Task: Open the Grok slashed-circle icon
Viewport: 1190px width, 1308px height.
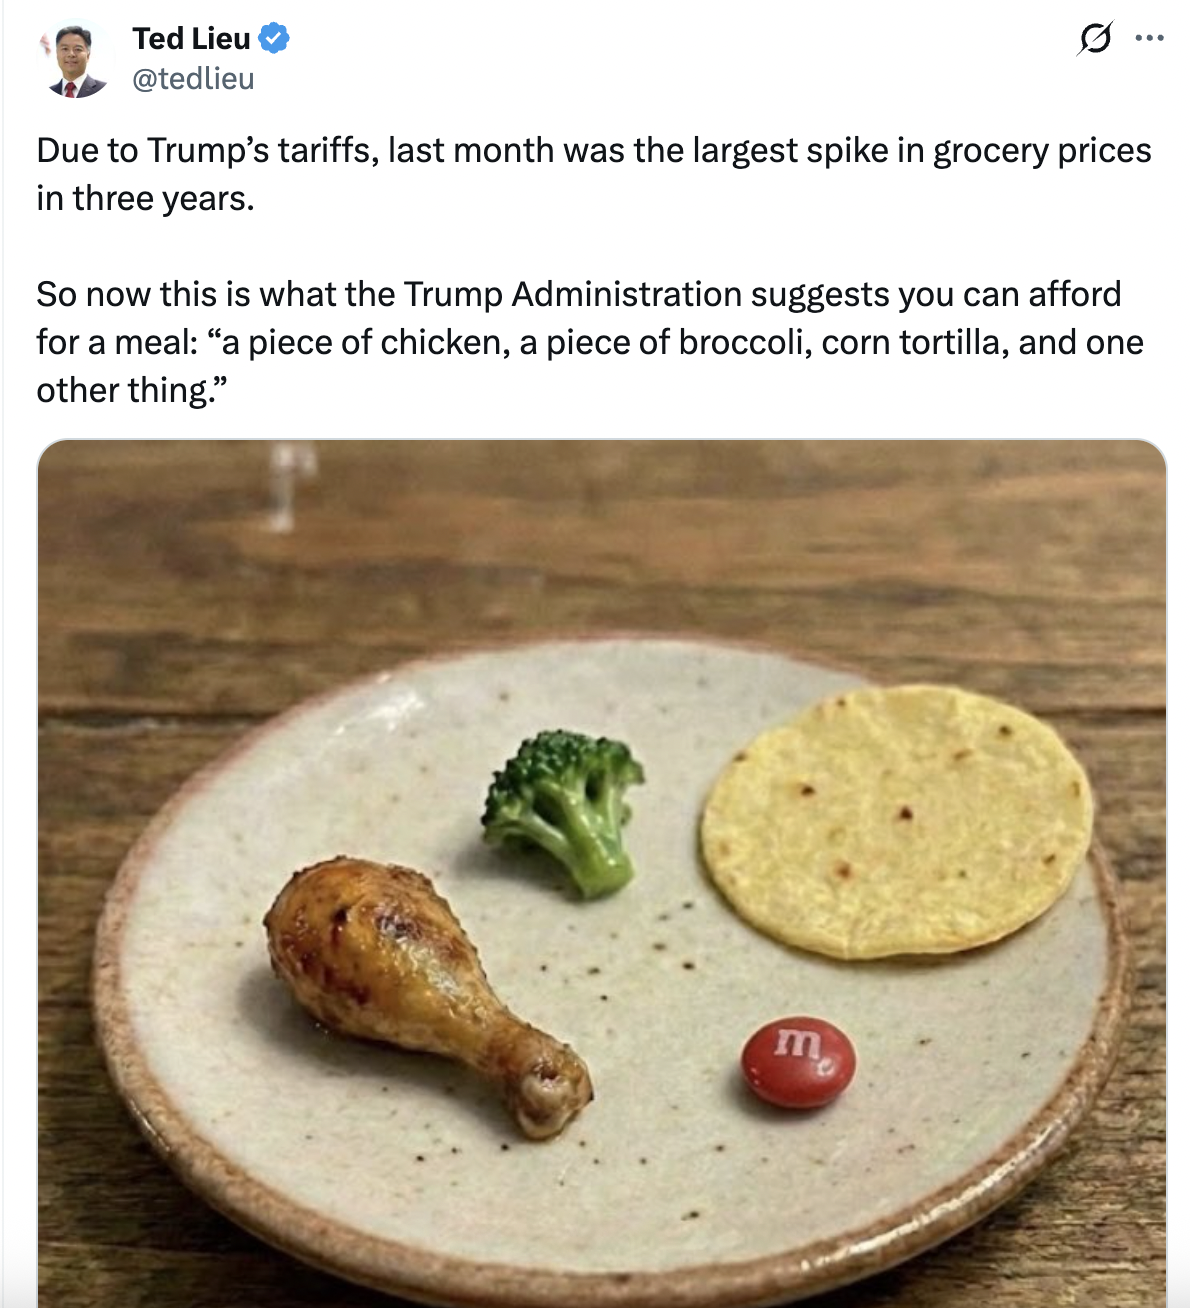Action: (1095, 39)
